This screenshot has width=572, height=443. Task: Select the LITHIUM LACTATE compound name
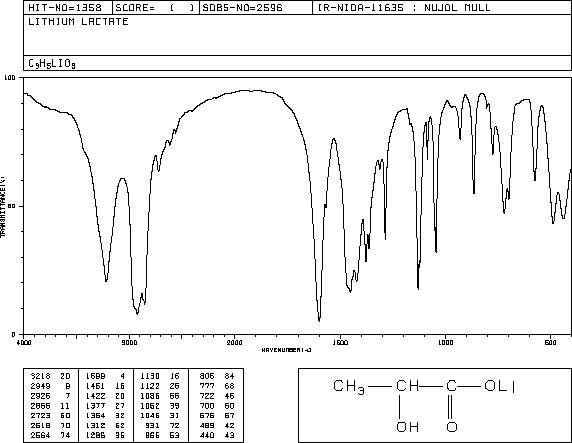point(78,22)
